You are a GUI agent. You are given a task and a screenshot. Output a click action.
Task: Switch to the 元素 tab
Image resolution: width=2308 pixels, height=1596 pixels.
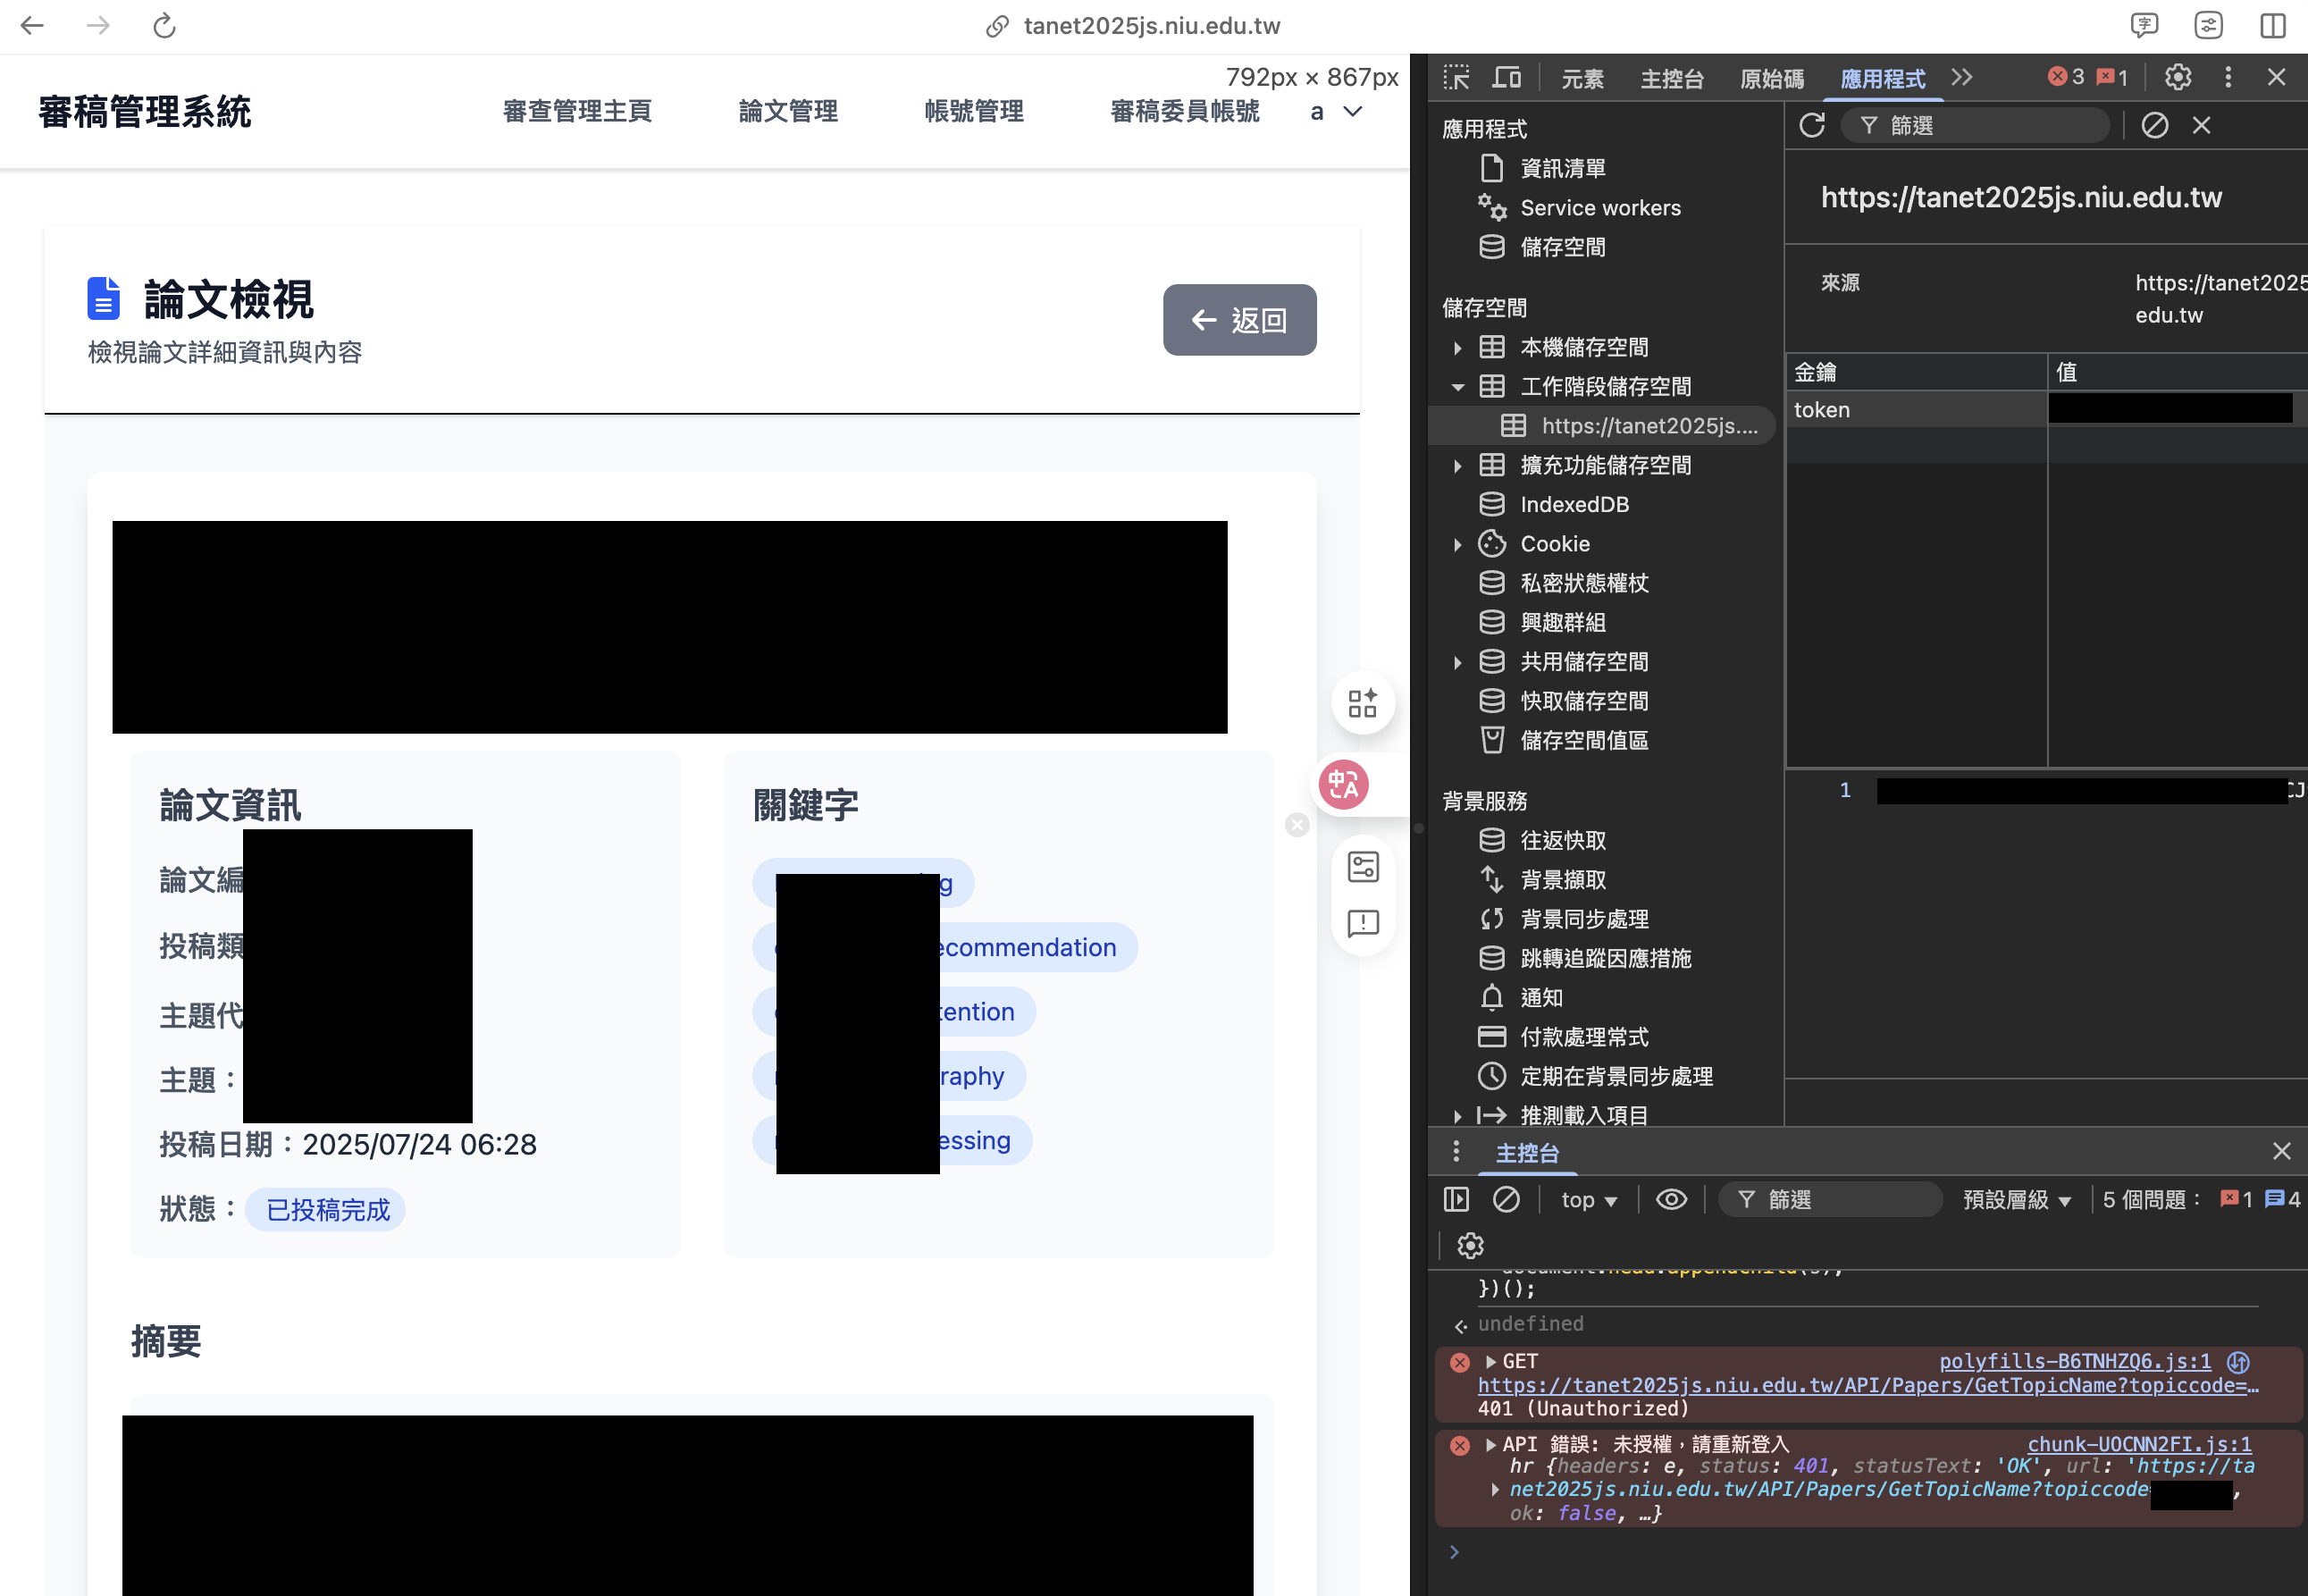click(1583, 79)
